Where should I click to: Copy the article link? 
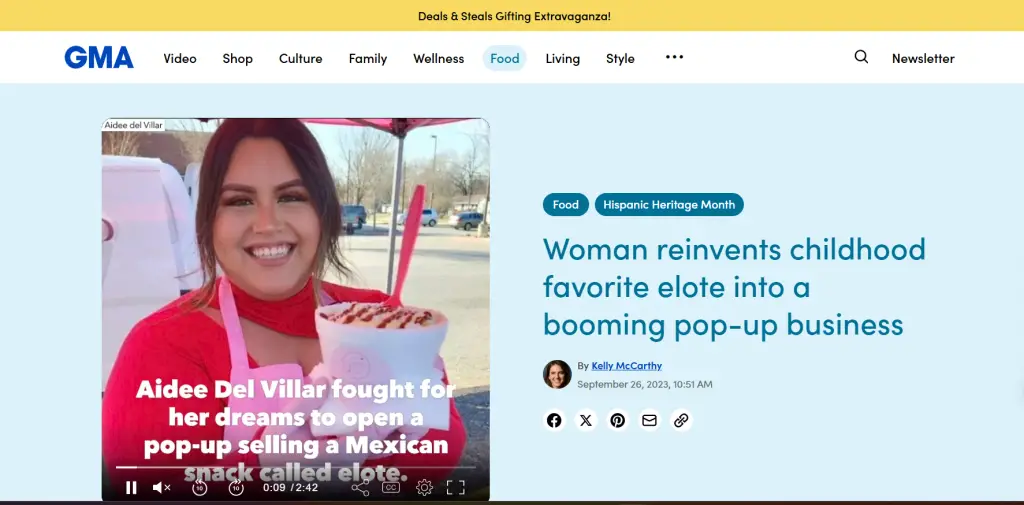click(x=681, y=420)
